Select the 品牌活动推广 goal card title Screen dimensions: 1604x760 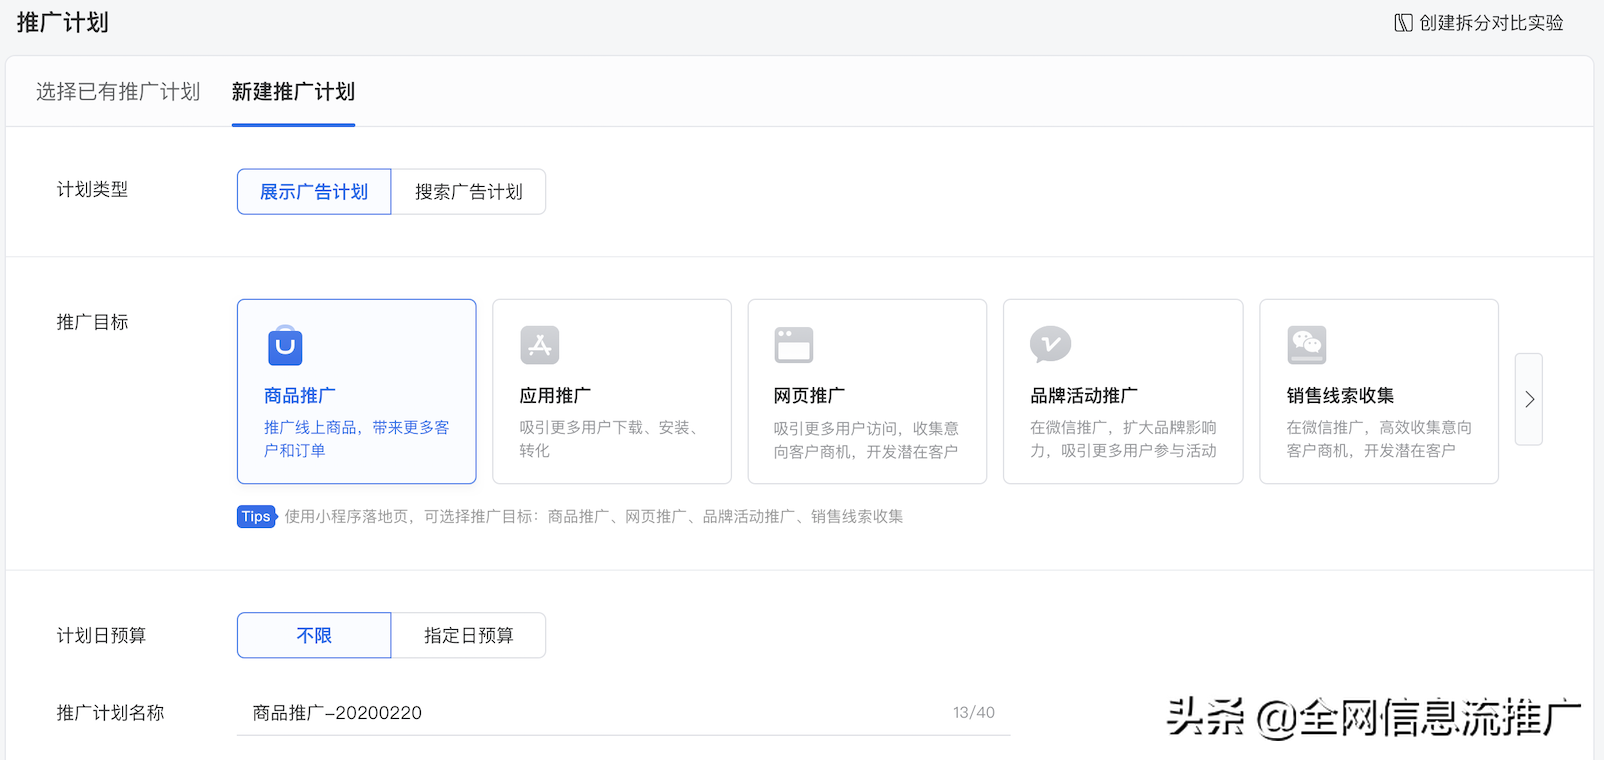pyautogui.click(x=1084, y=396)
